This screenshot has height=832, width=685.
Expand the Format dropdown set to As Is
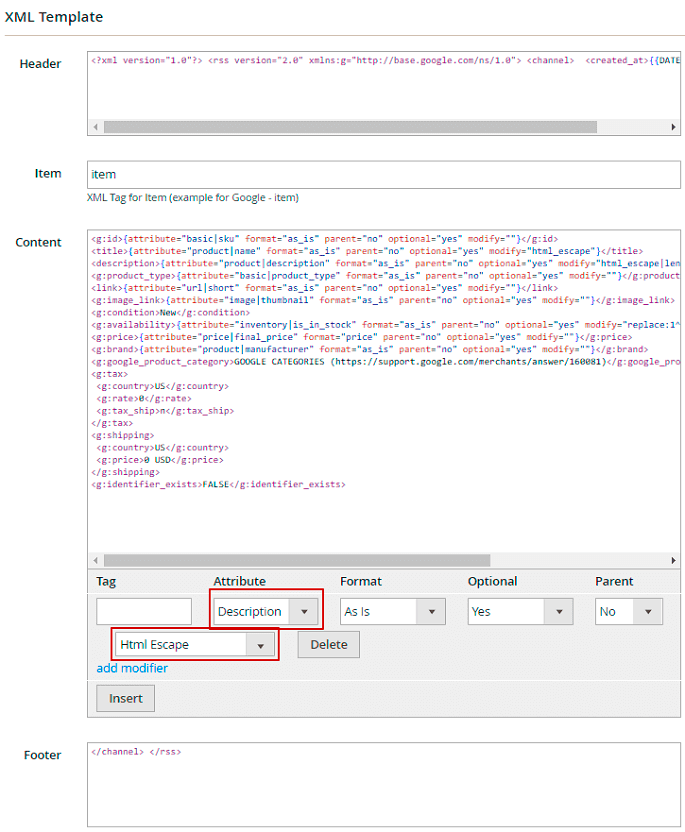click(x=392, y=611)
